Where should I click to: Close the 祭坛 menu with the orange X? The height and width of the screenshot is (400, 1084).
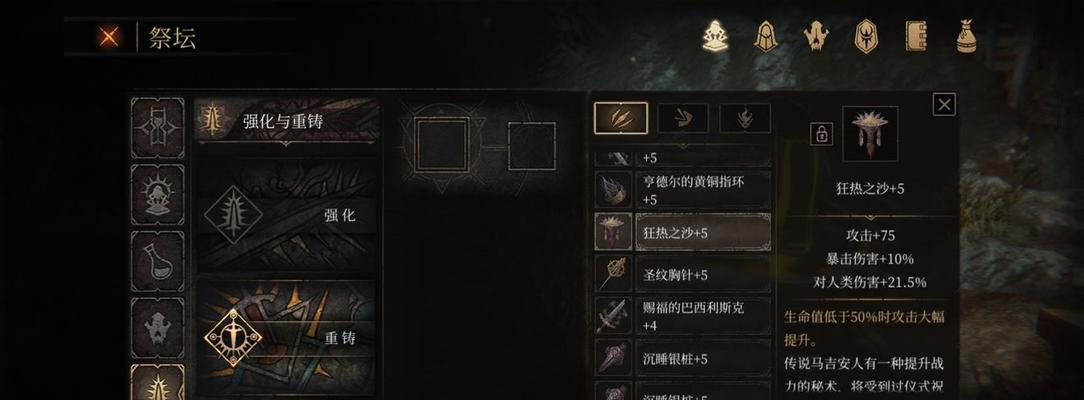pyautogui.click(x=108, y=37)
